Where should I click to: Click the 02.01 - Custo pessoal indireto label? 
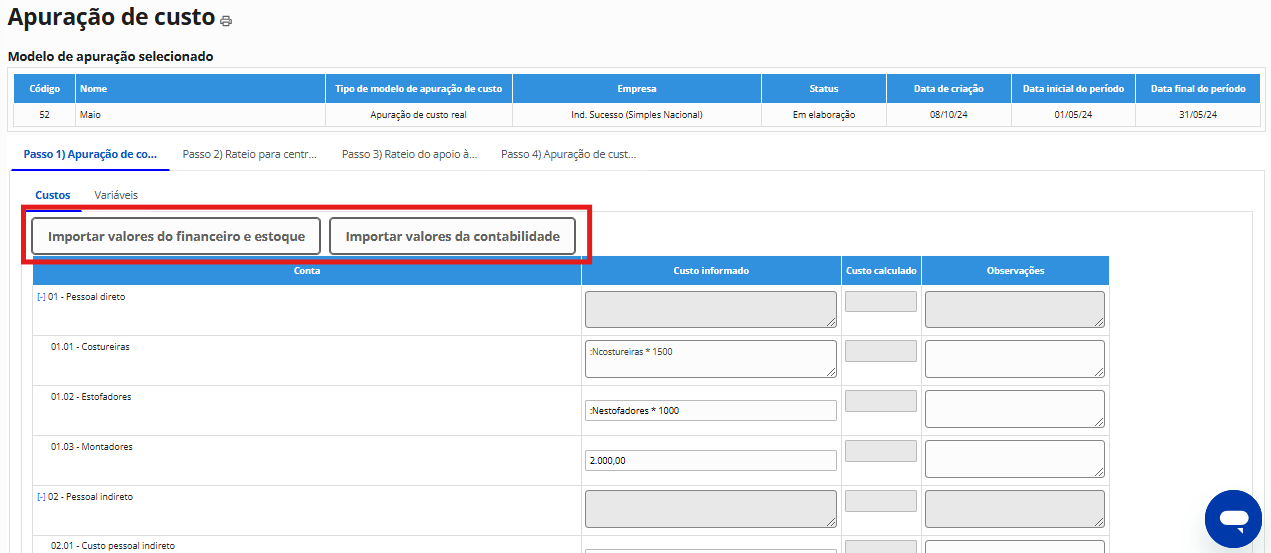113,546
